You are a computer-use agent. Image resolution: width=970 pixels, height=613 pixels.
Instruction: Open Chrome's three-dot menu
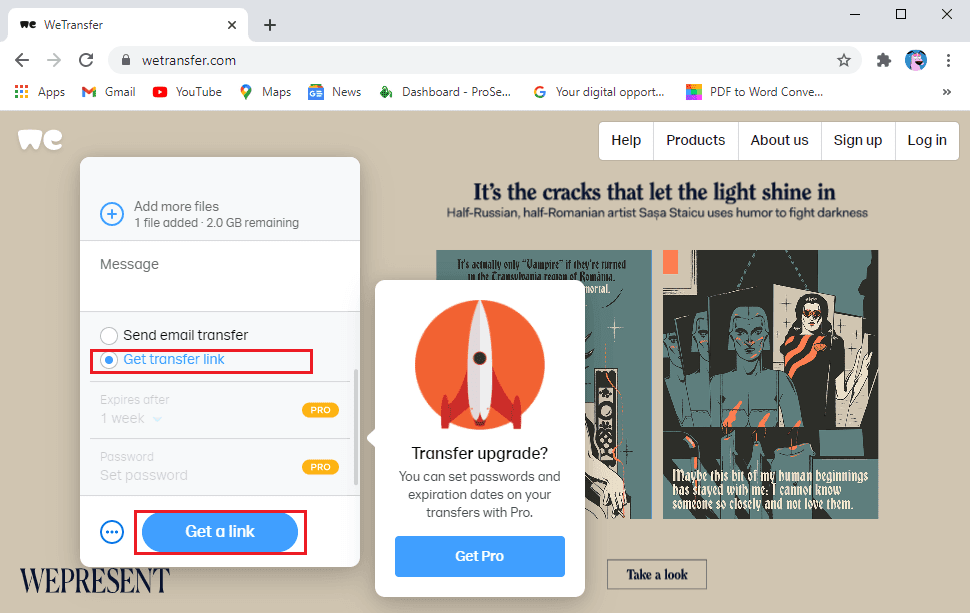pos(948,60)
